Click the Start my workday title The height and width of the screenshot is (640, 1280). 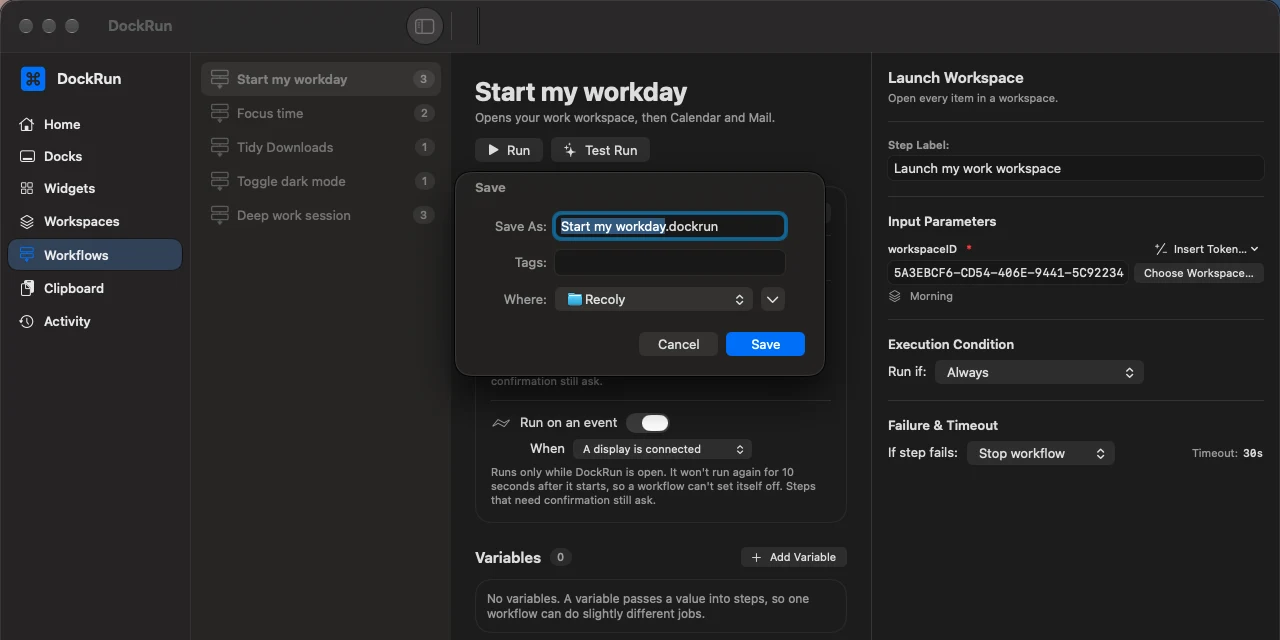[x=580, y=92]
